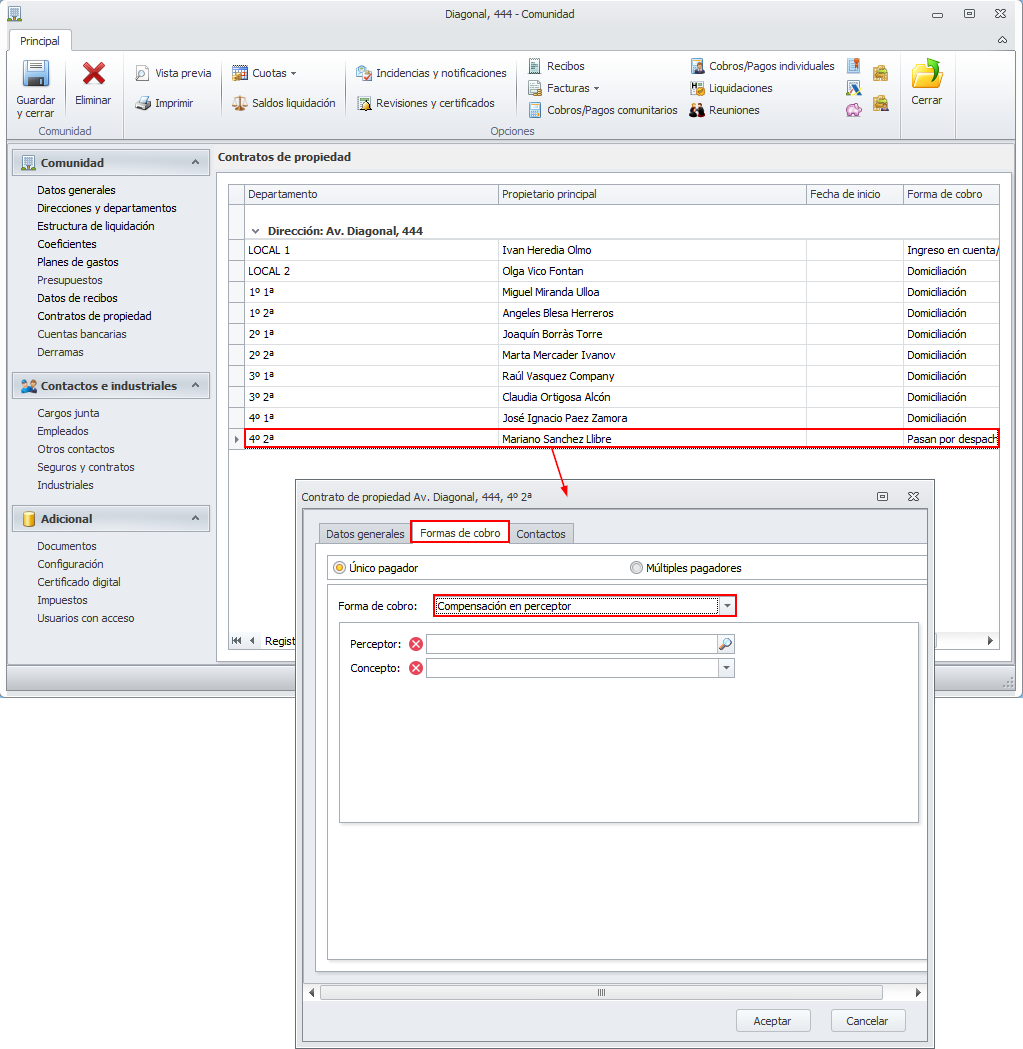Click the red error icon beside Concepto
The height and width of the screenshot is (1049, 1023).
coord(415,668)
